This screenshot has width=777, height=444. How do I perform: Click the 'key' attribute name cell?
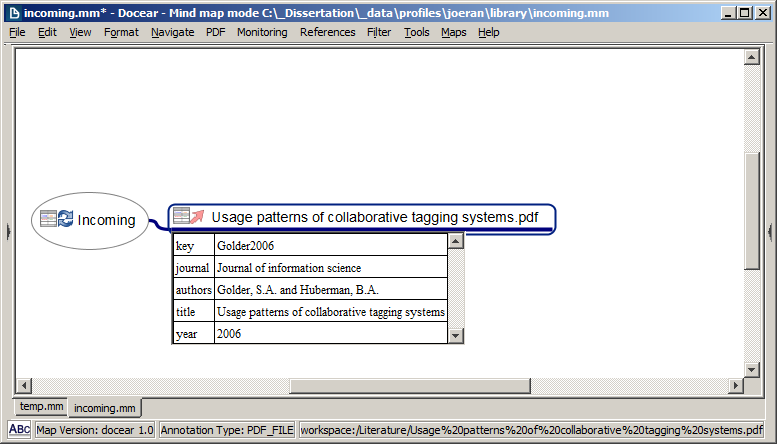(x=194, y=245)
